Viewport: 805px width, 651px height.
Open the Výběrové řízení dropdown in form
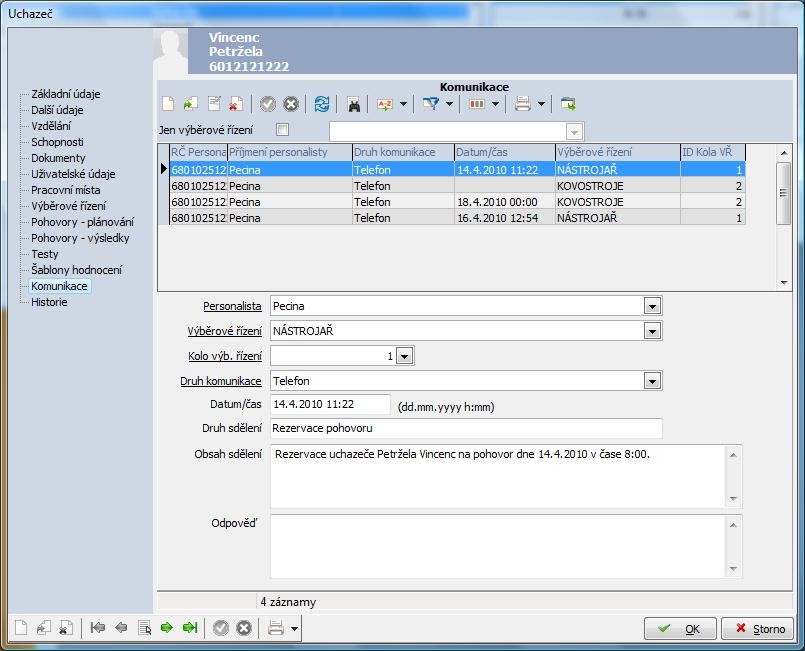652,331
